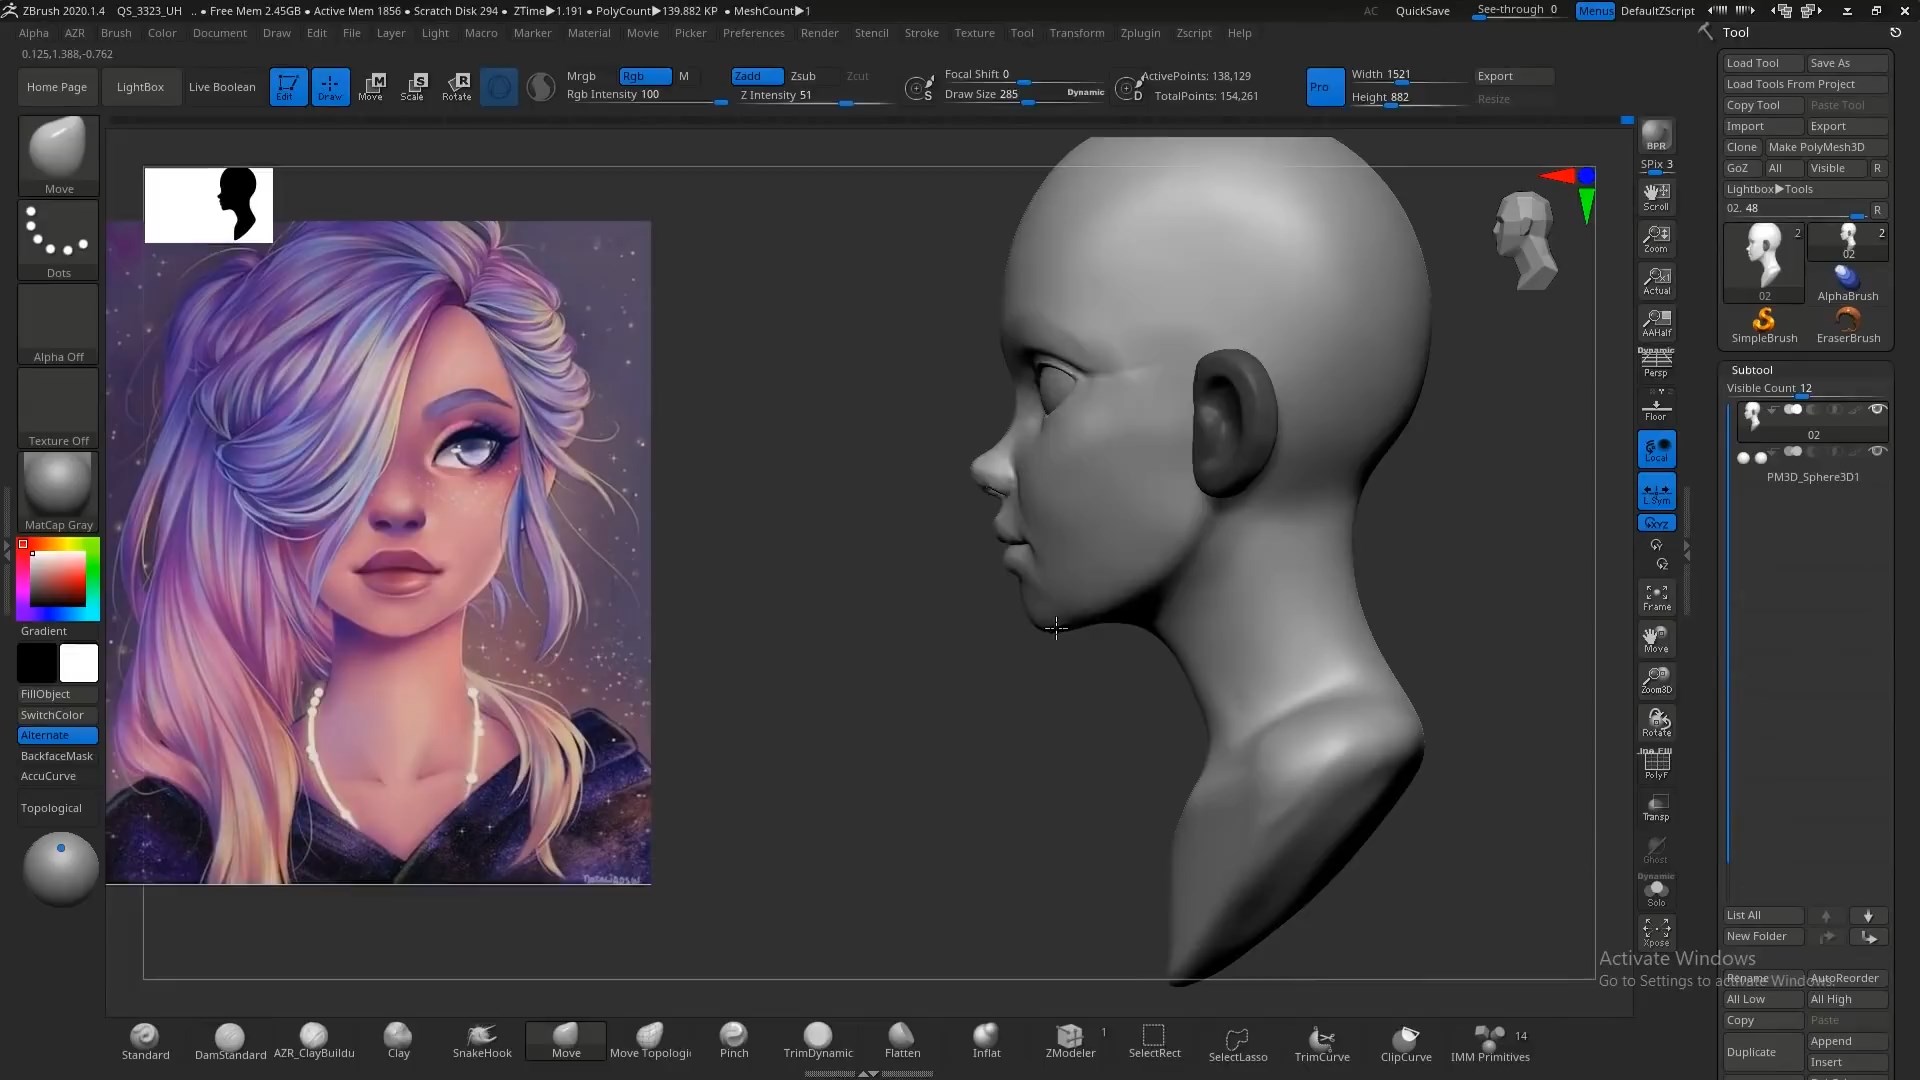Image resolution: width=1920 pixels, height=1080 pixels.
Task: Select the Flatten brush icon
Action: pyautogui.click(x=902, y=1035)
